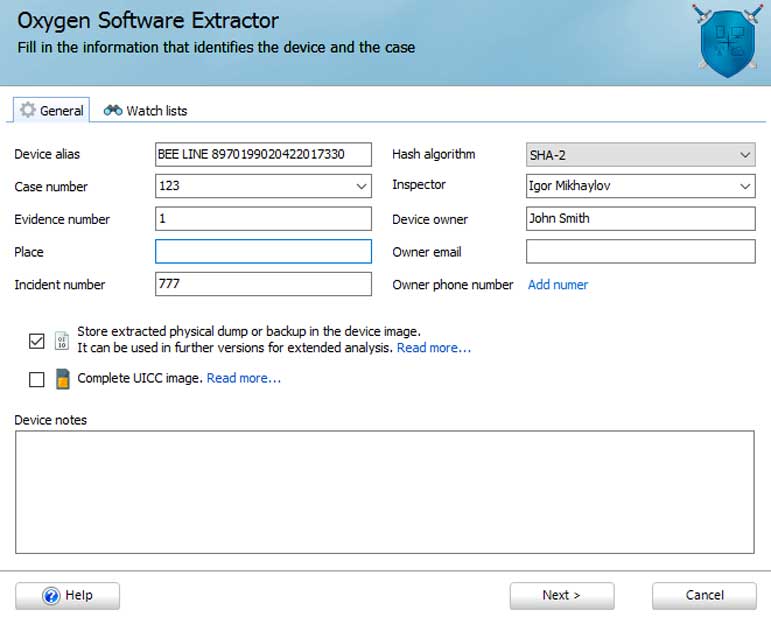
Task: Click the question mark icon on Help
Action: 52,596
